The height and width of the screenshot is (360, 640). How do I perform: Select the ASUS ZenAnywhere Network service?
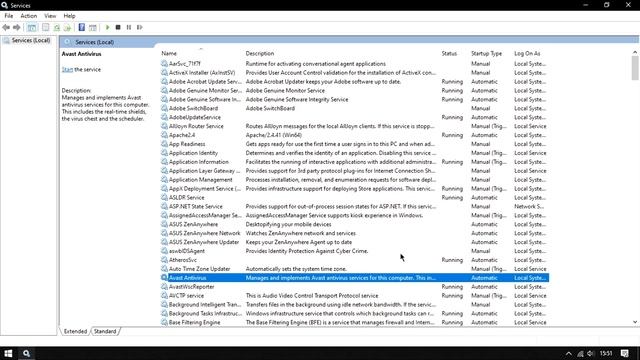355,233
